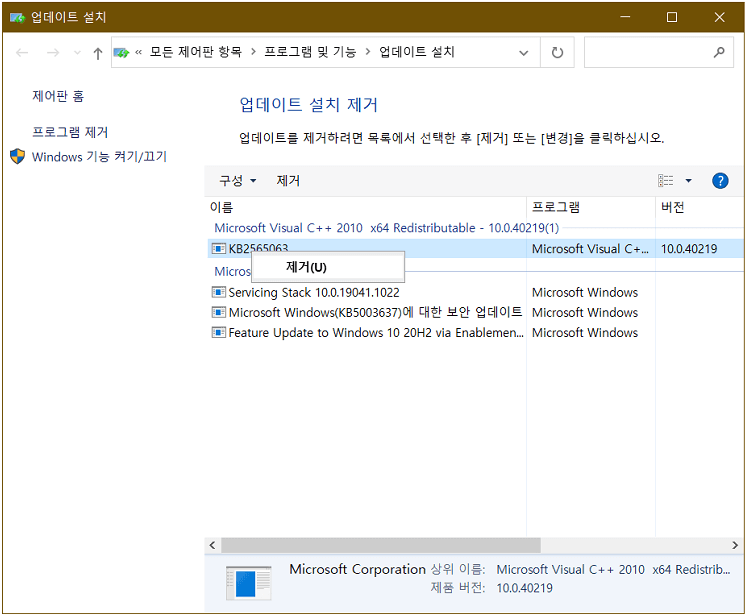
Task: Click the 10.0.40219 version cell
Action: (689, 249)
